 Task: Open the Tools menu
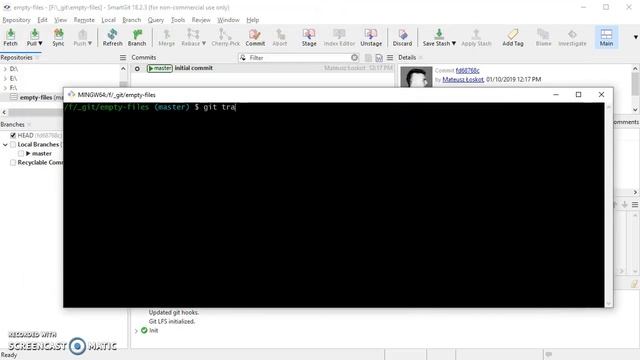coord(178,20)
